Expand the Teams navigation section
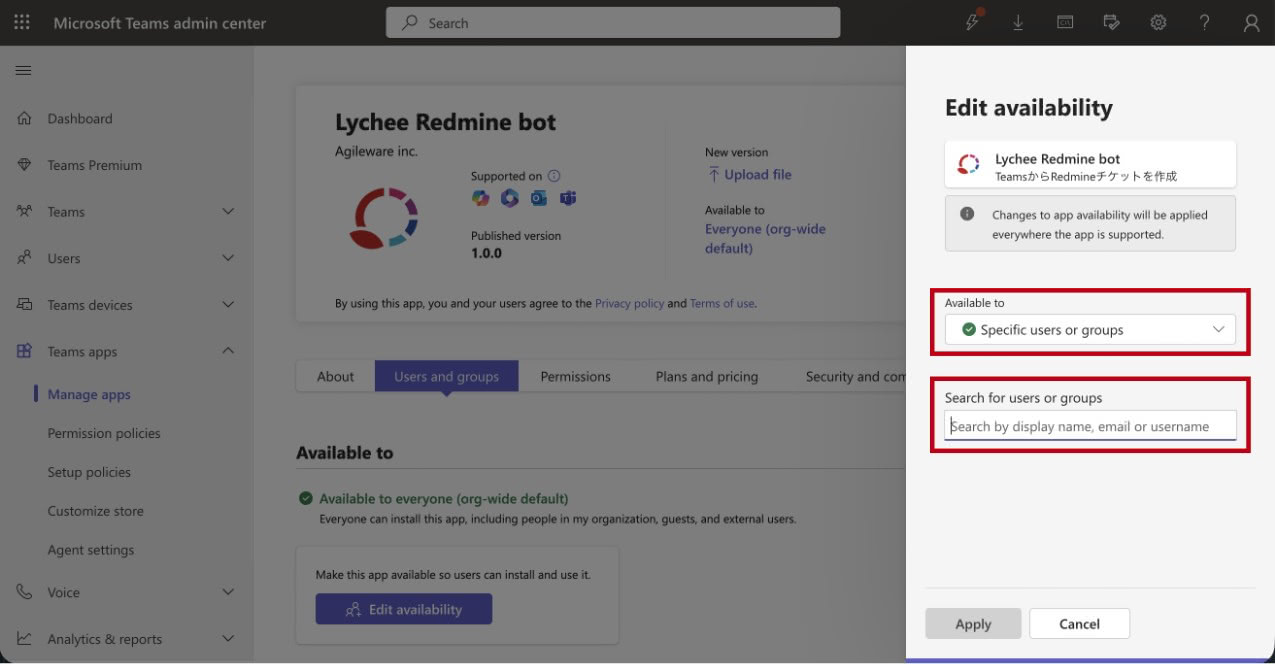The height and width of the screenshot is (664, 1275). tap(228, 211)
